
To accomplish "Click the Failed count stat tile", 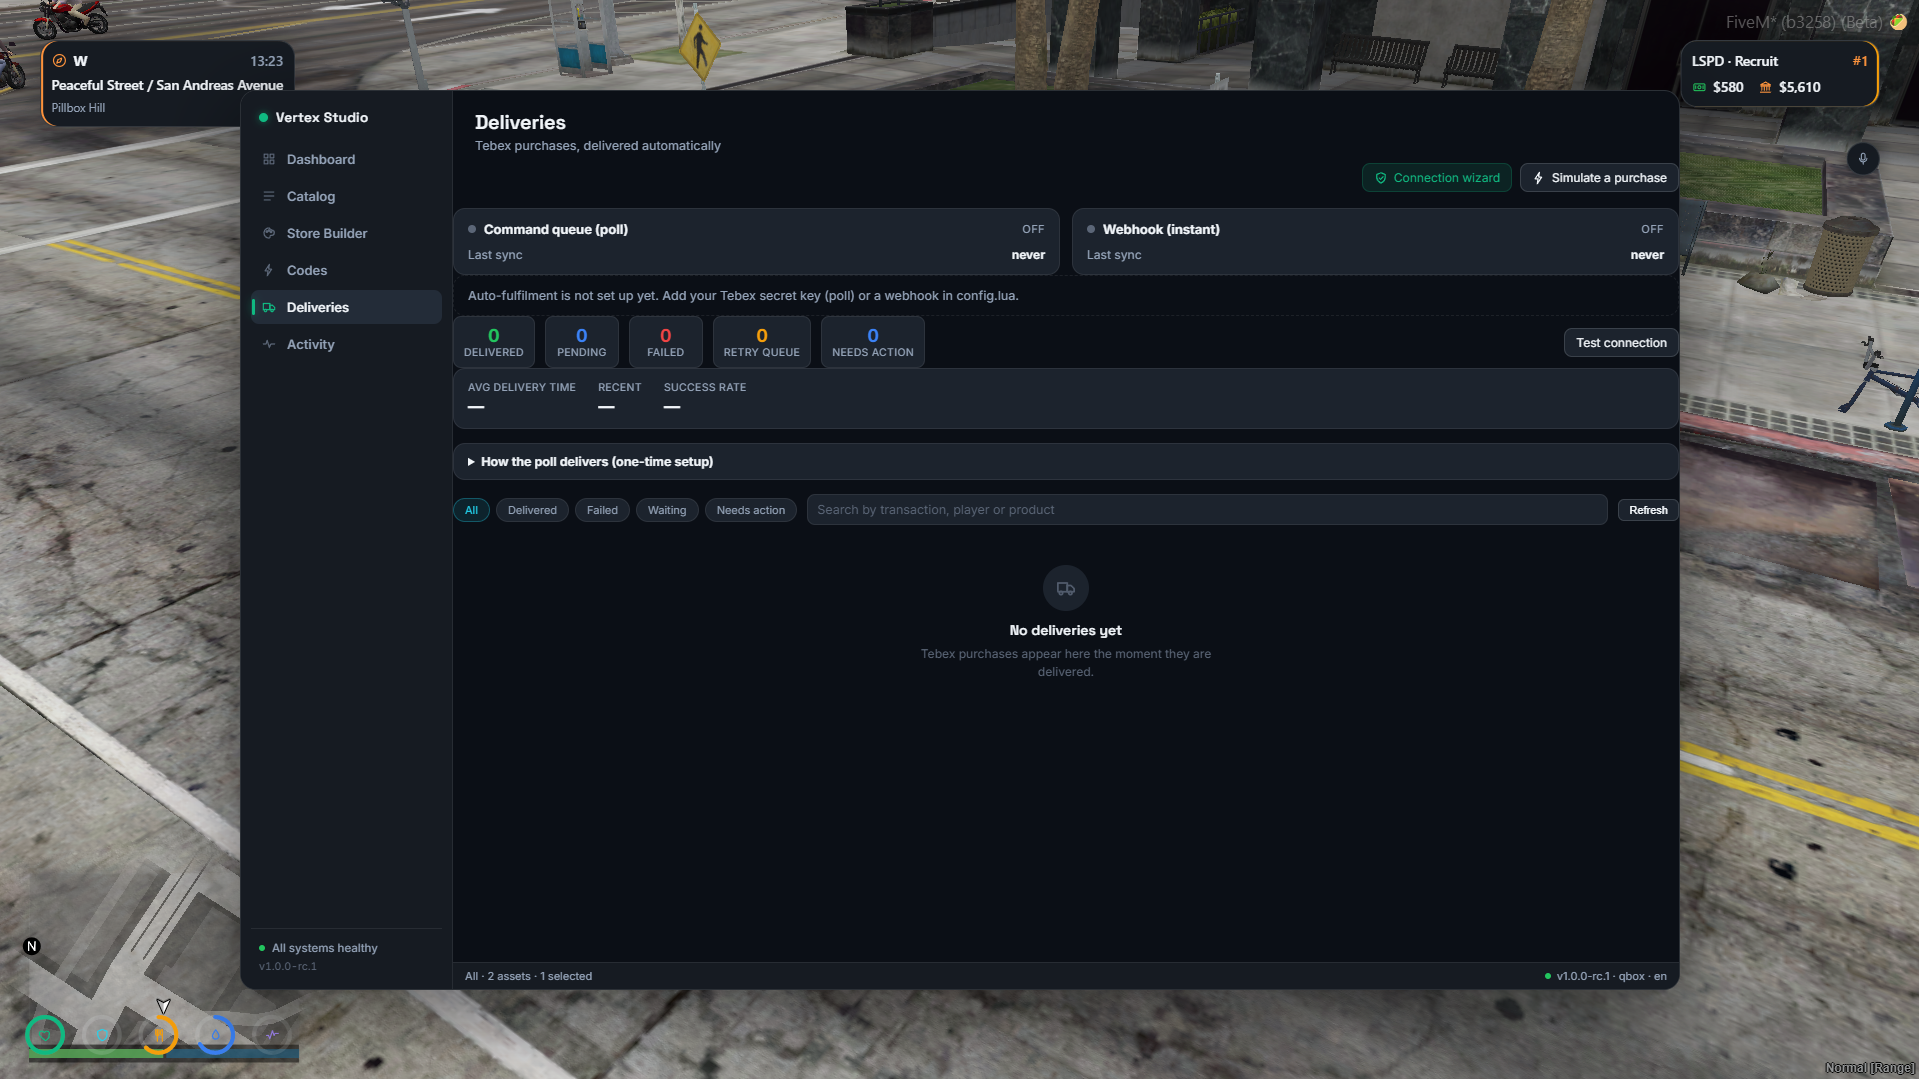I will tap(665, 342).
